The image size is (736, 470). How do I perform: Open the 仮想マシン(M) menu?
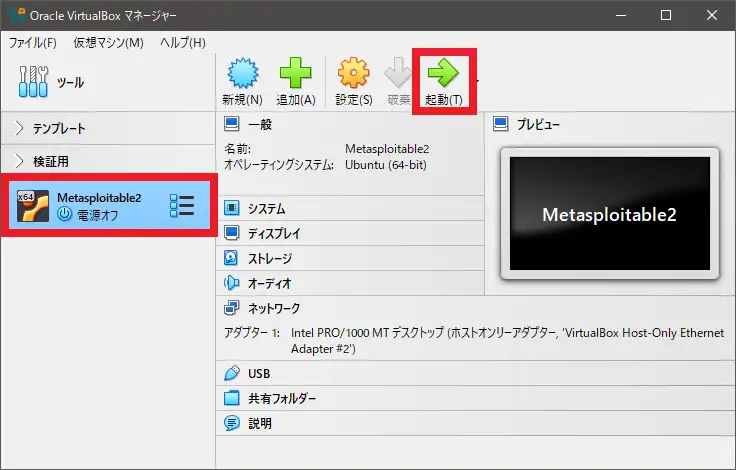(108, 42)
